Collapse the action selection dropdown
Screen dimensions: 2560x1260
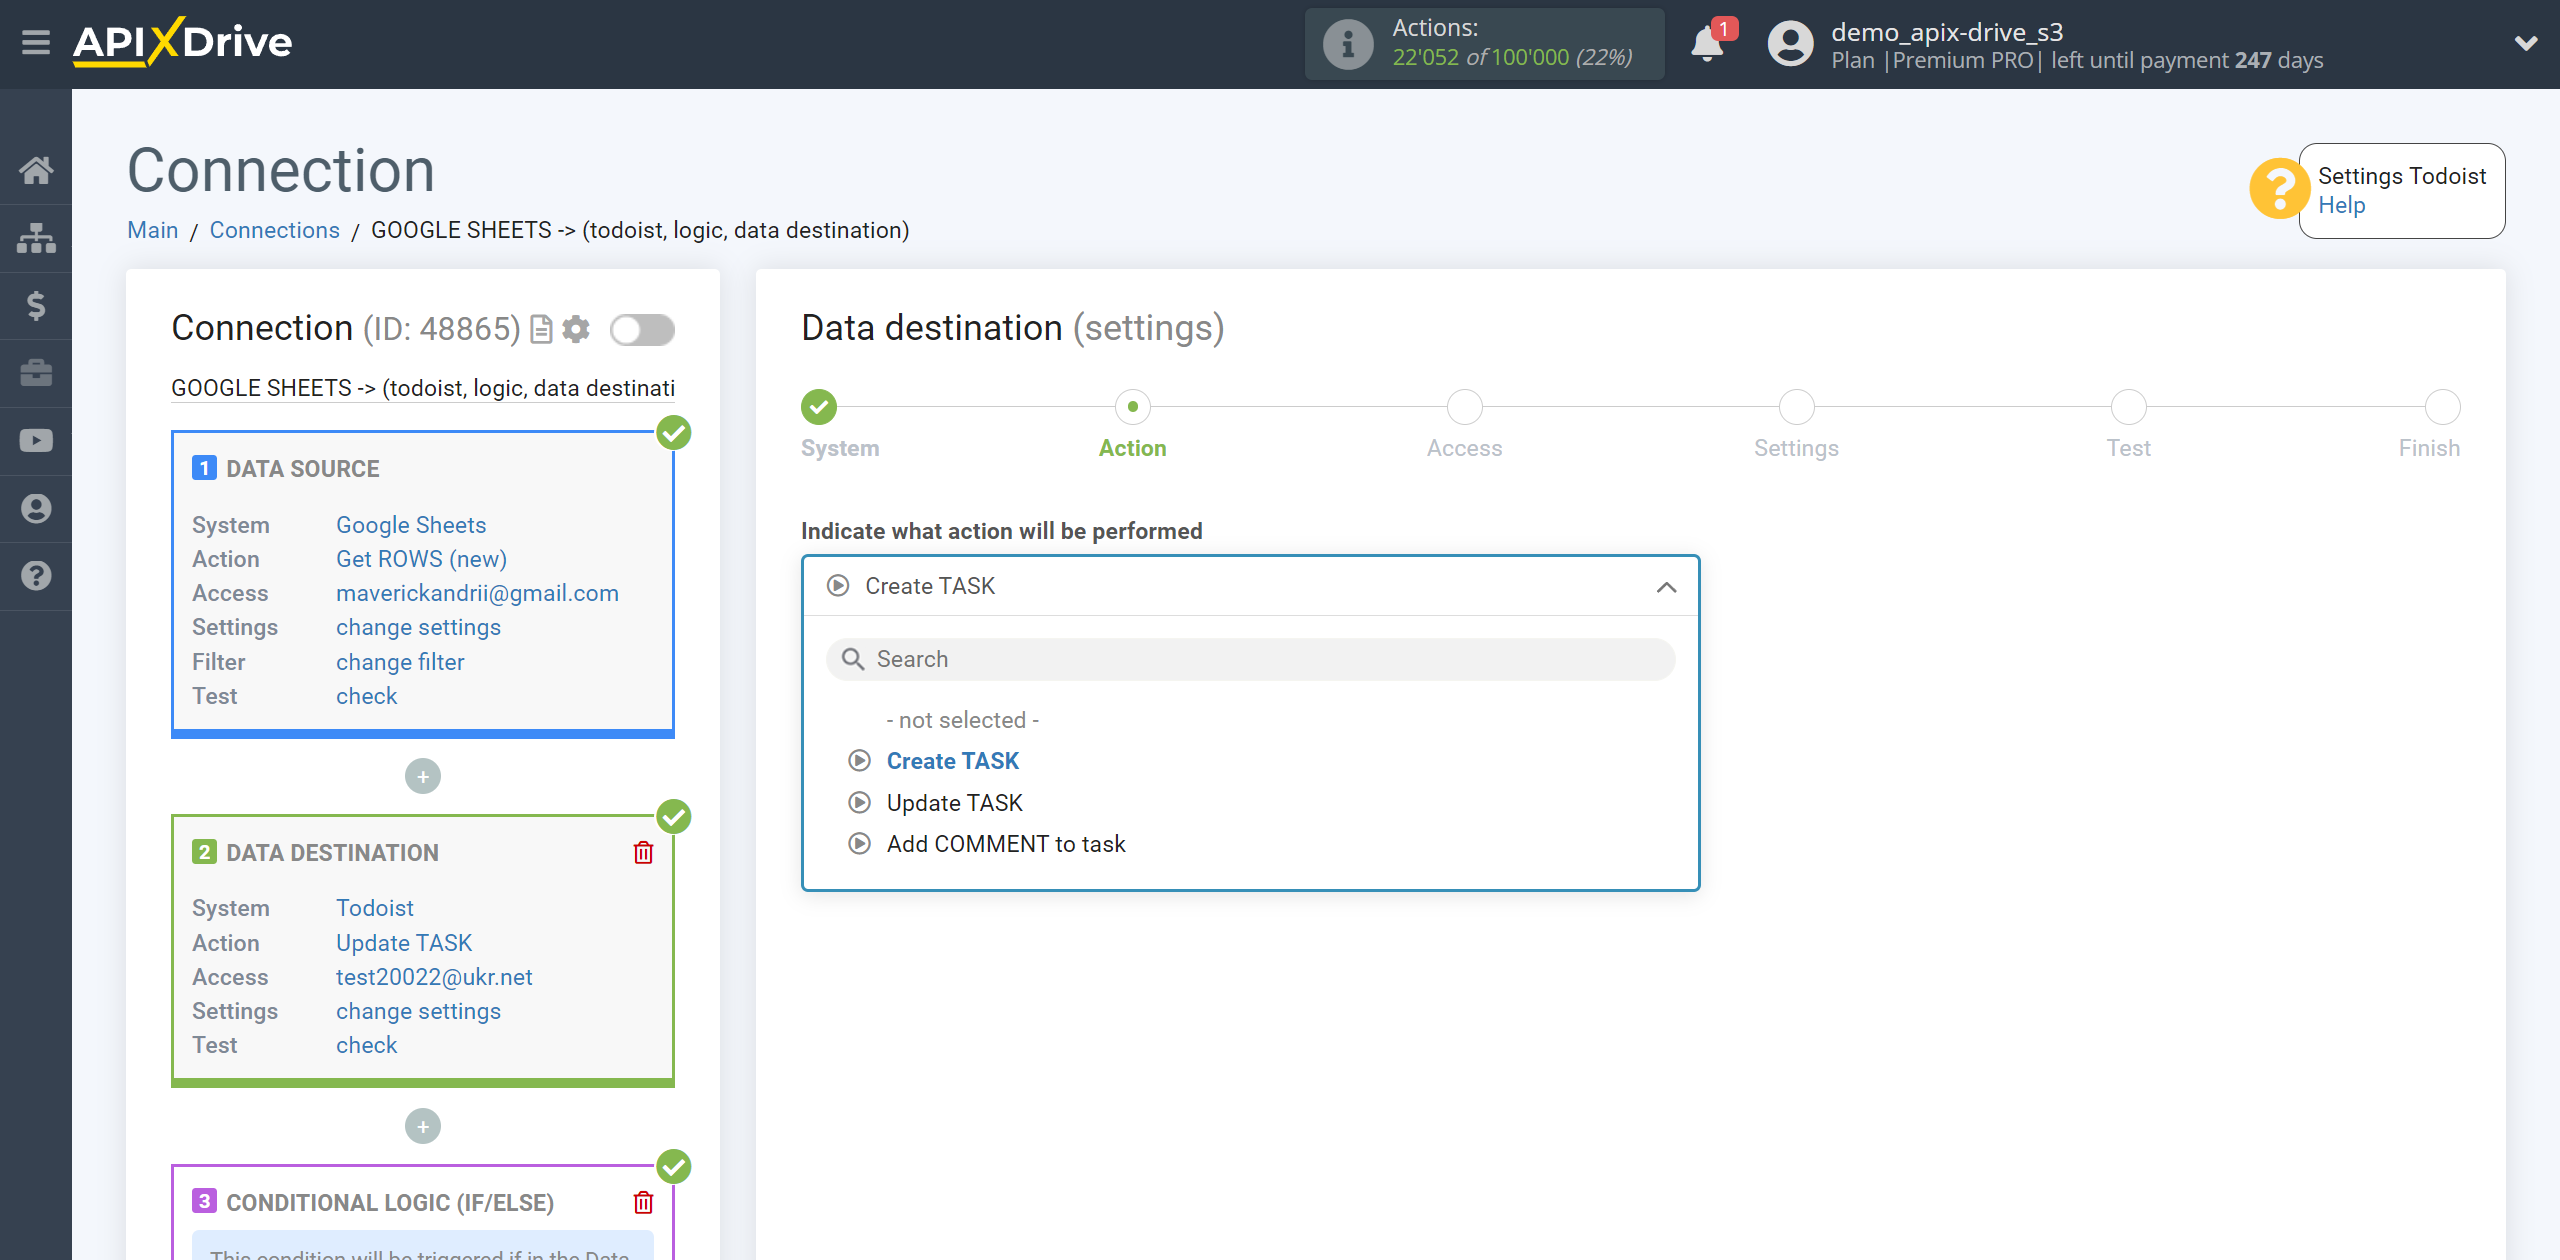(1665, 586)
